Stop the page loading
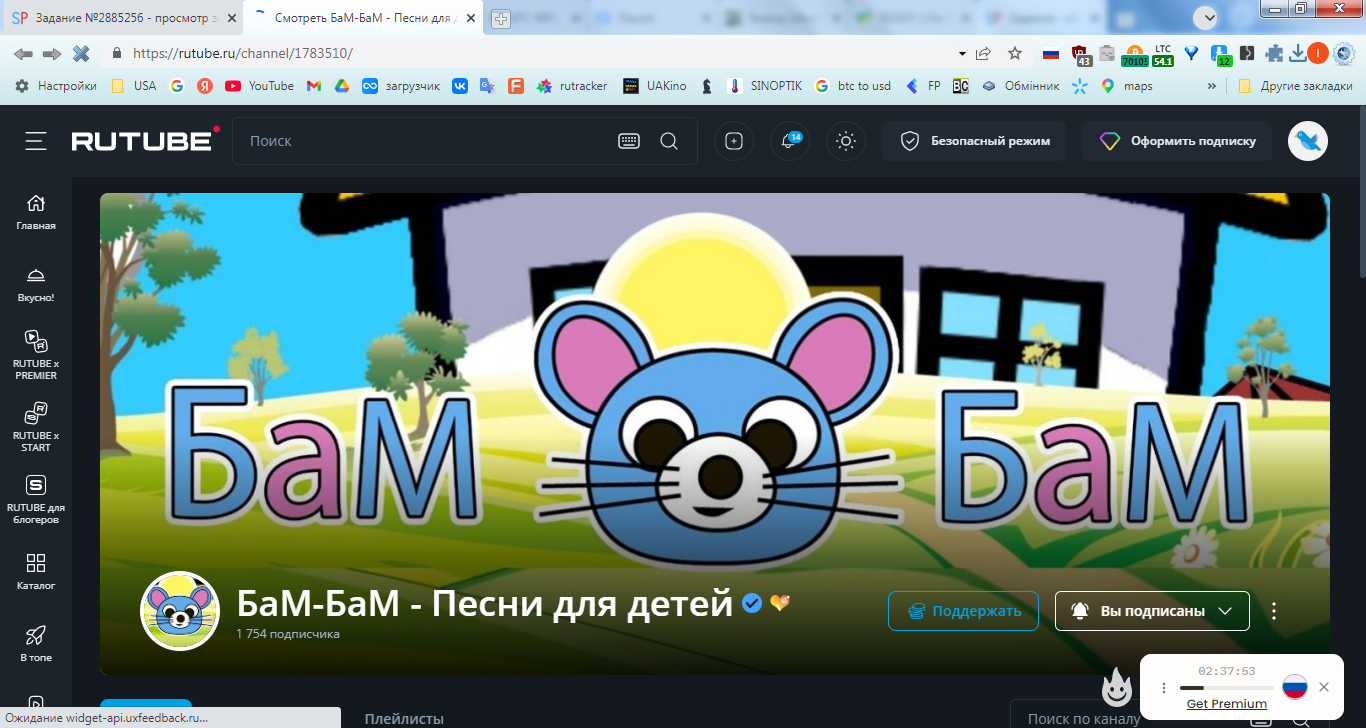The image size is (1366, 728). pos(81,53)
